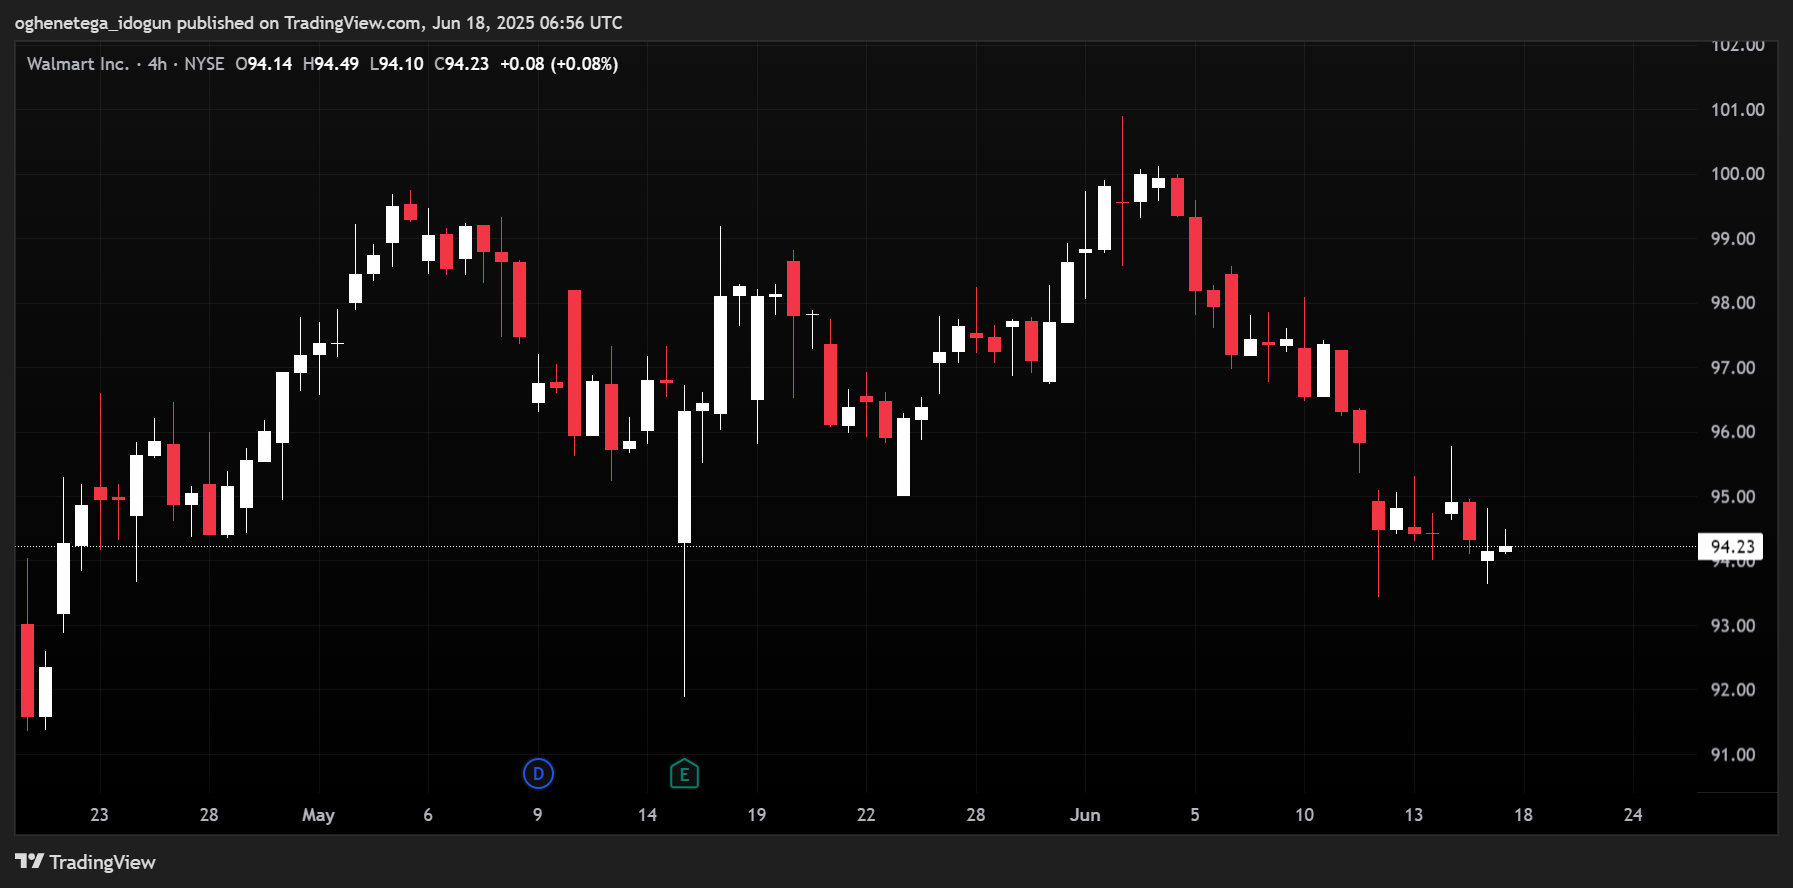Click the '19' date label on time axis
The height and width of the screenshot is (888, 1793).
tap(756, 815)
